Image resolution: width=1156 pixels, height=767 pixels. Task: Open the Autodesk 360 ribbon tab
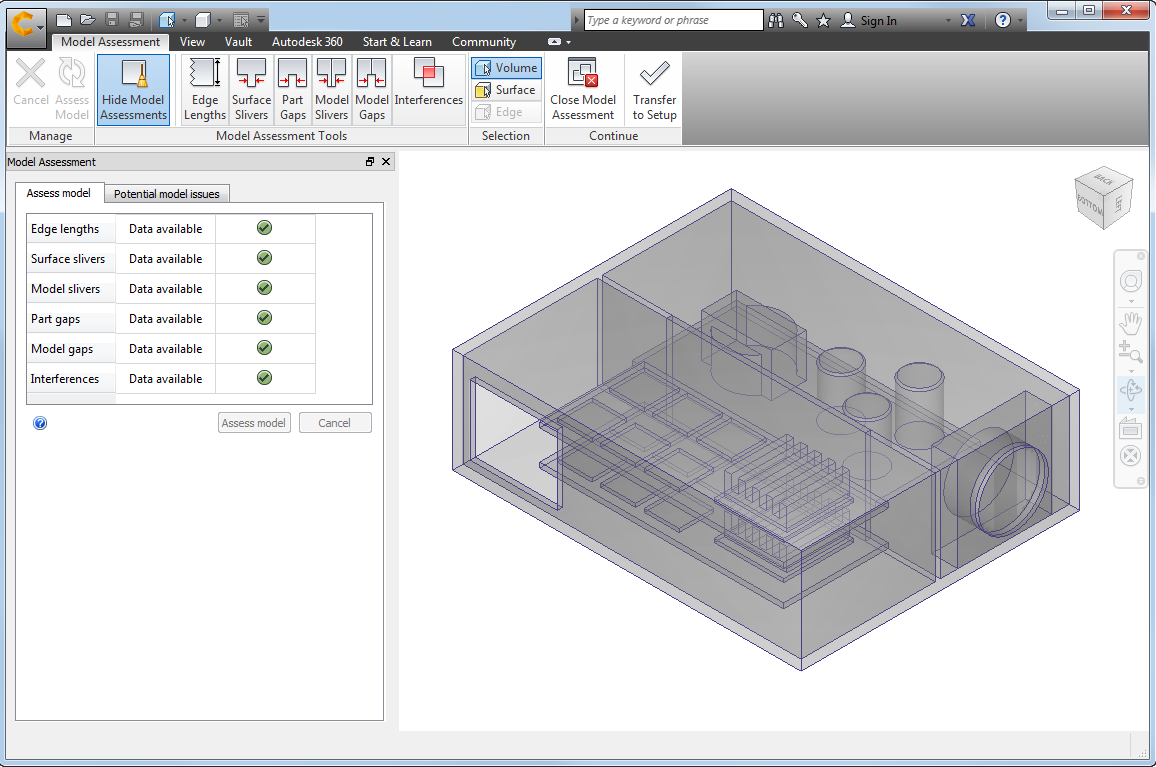tap(307, 42)
